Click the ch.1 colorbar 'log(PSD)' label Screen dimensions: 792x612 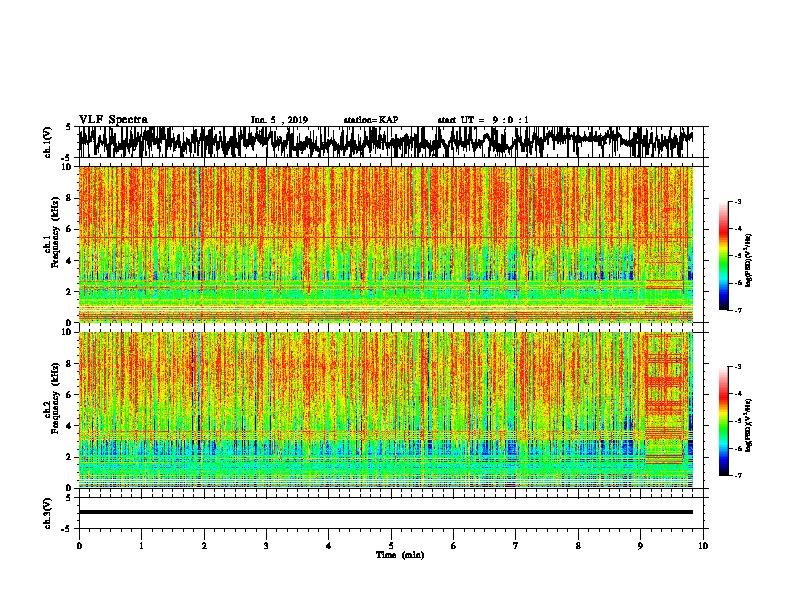(x=749, y=261)
